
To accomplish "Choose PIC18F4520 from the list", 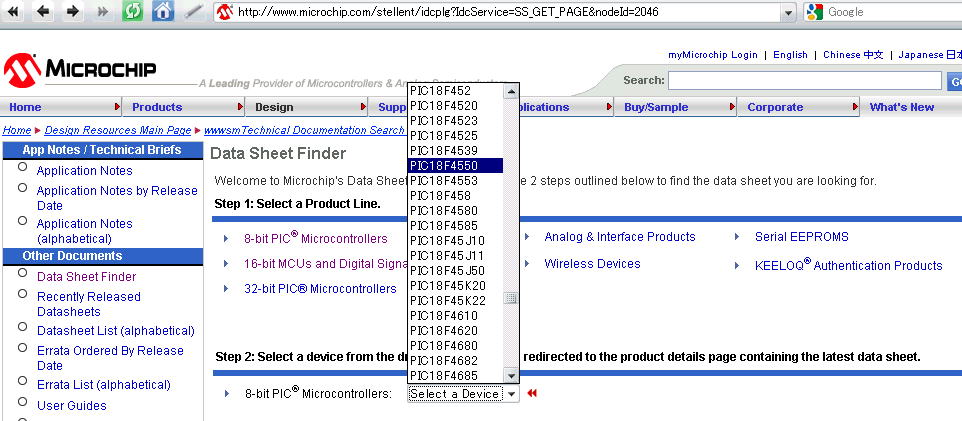I will click(x=455, y=106).
